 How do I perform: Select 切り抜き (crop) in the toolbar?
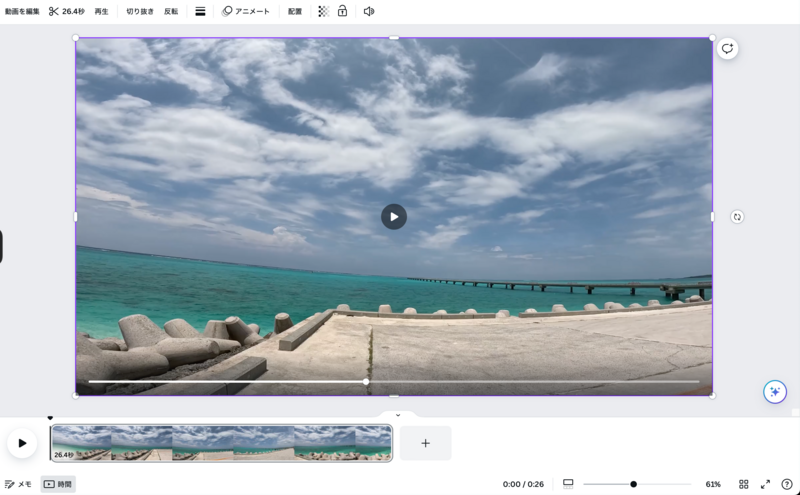pyautogui.click(x=140, y=11)
